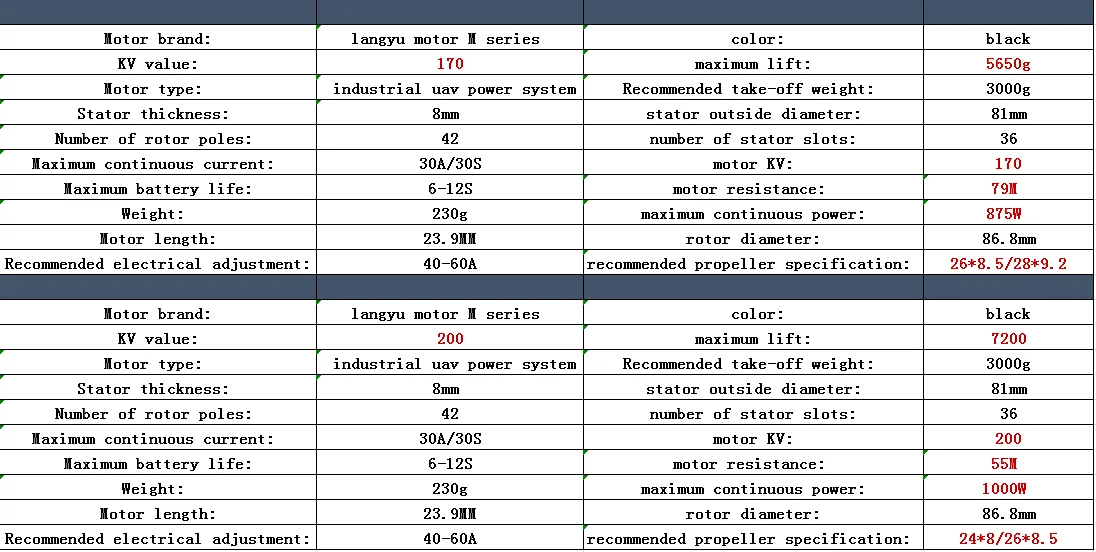
Task: Select '23.9MM' motor length in the 170 KV table
Action: [x=450, y=239]
